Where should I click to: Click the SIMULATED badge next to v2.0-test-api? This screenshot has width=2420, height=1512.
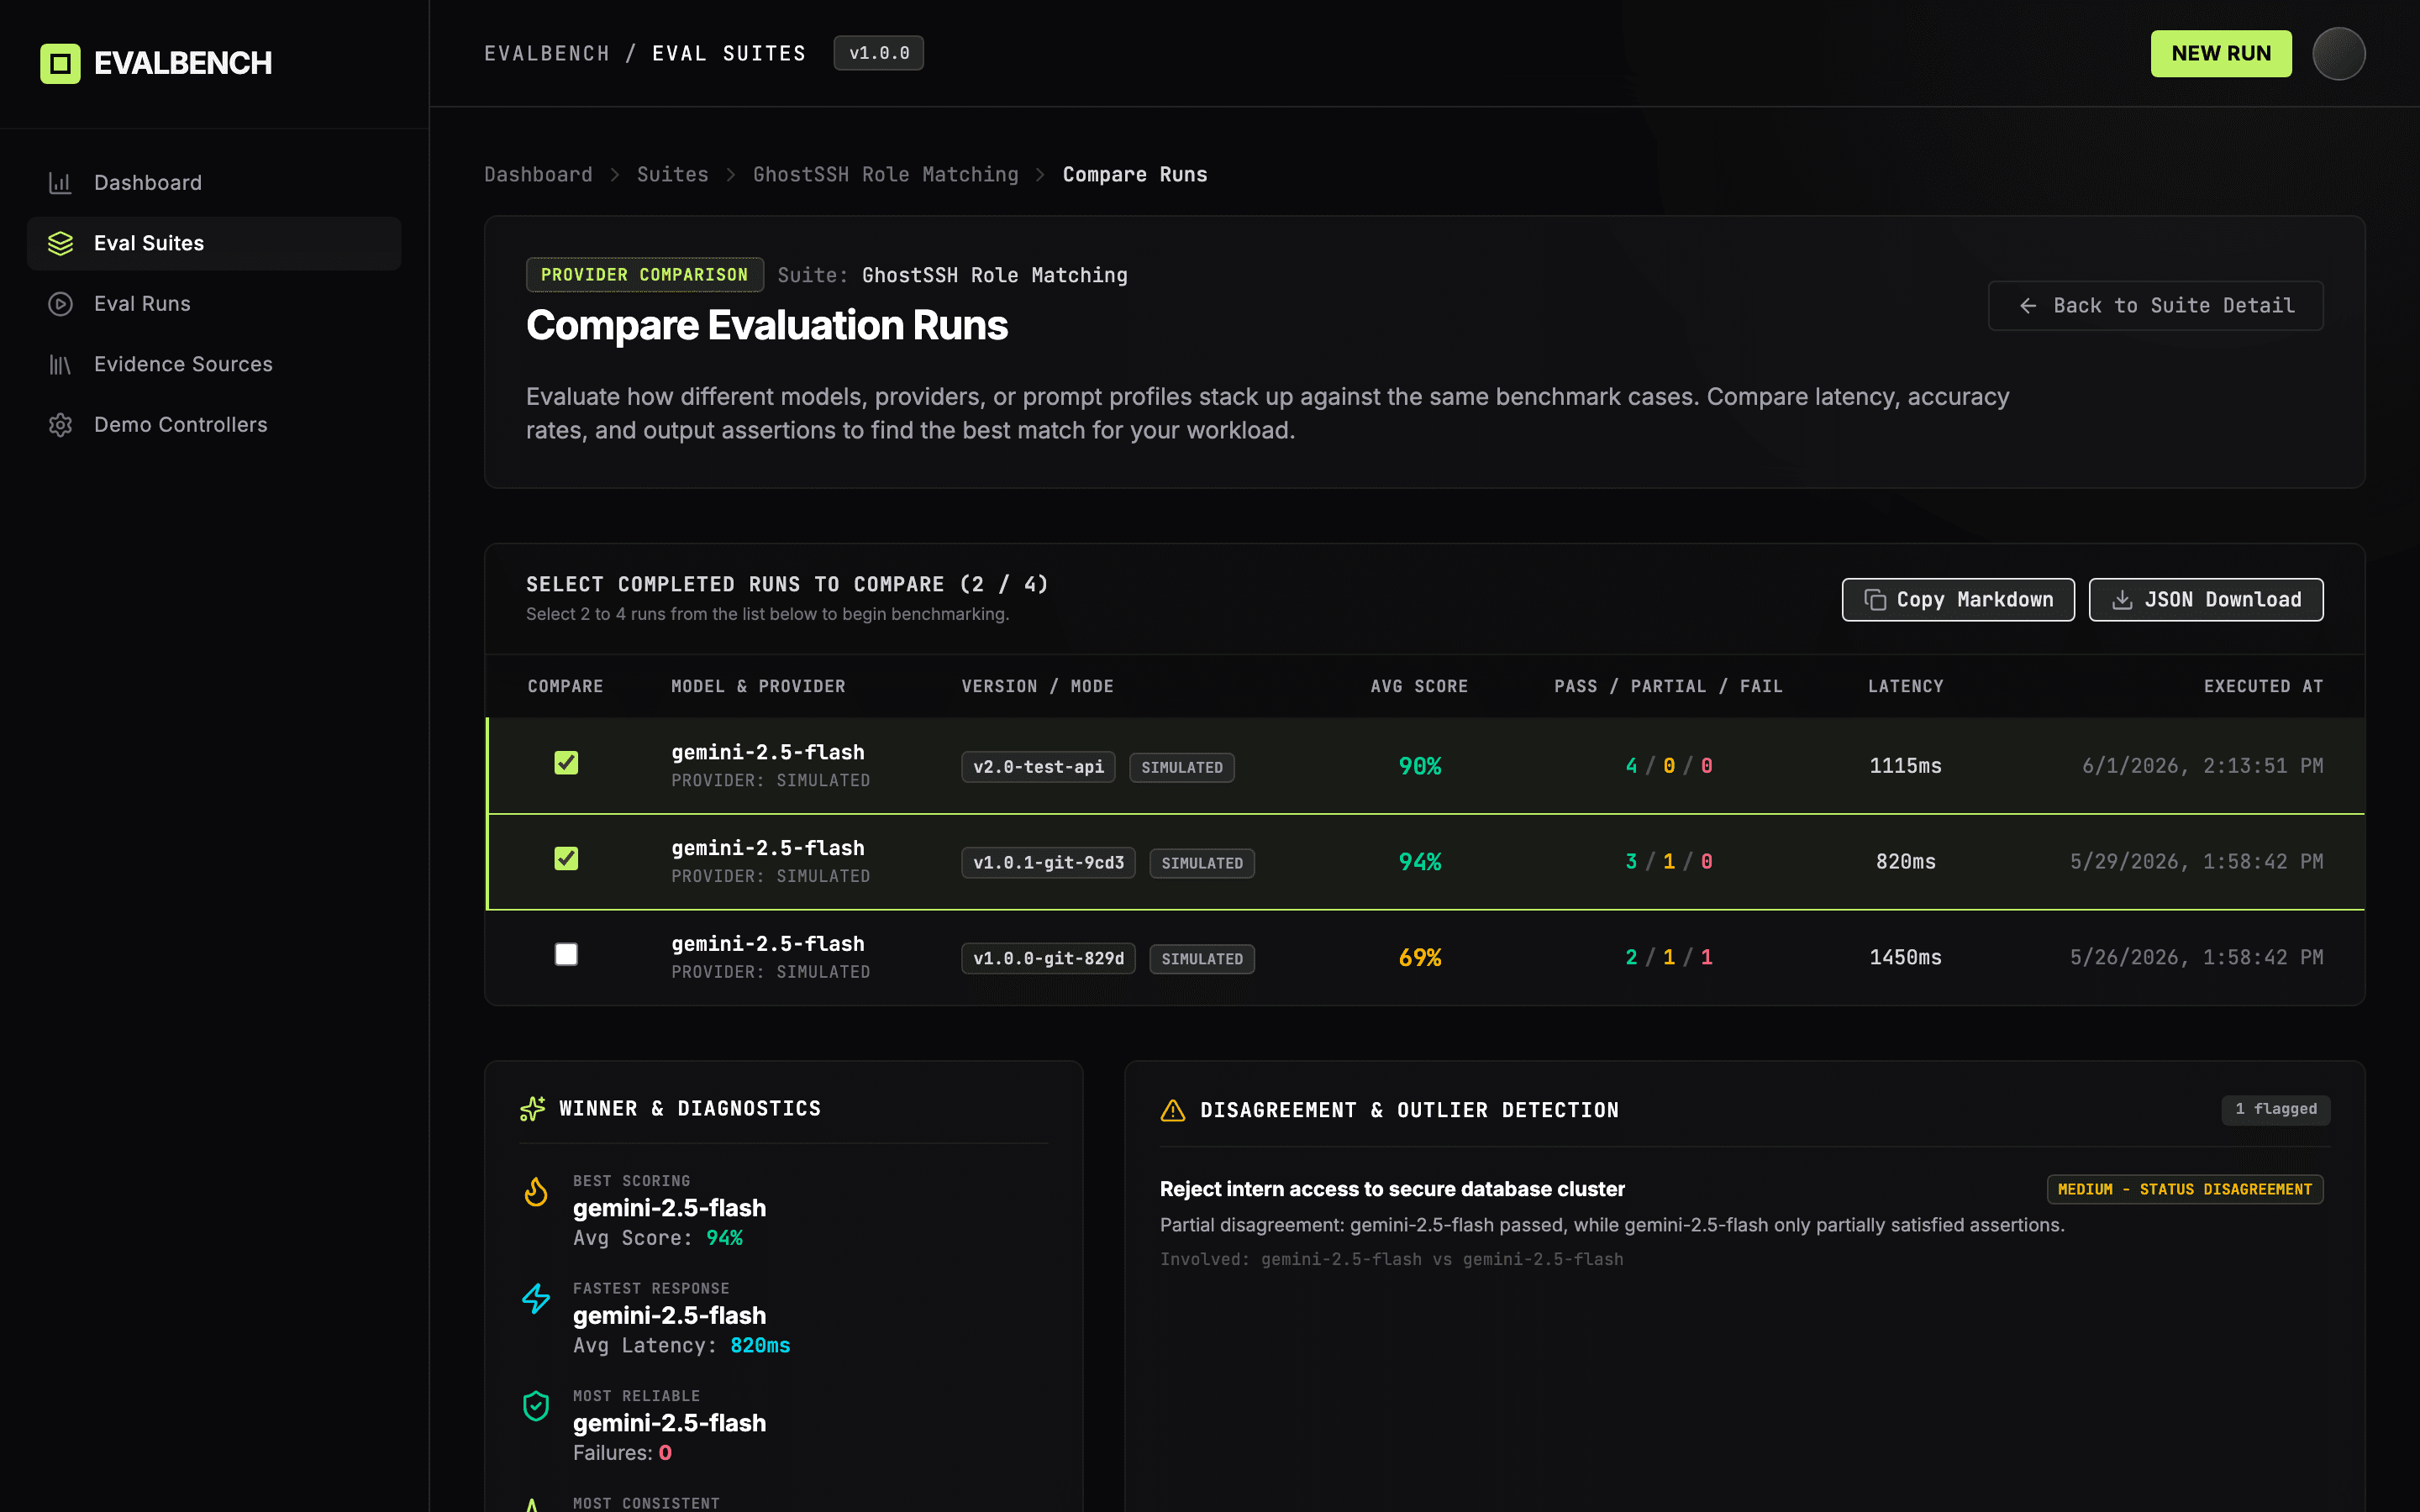[x=1182, y=767]
